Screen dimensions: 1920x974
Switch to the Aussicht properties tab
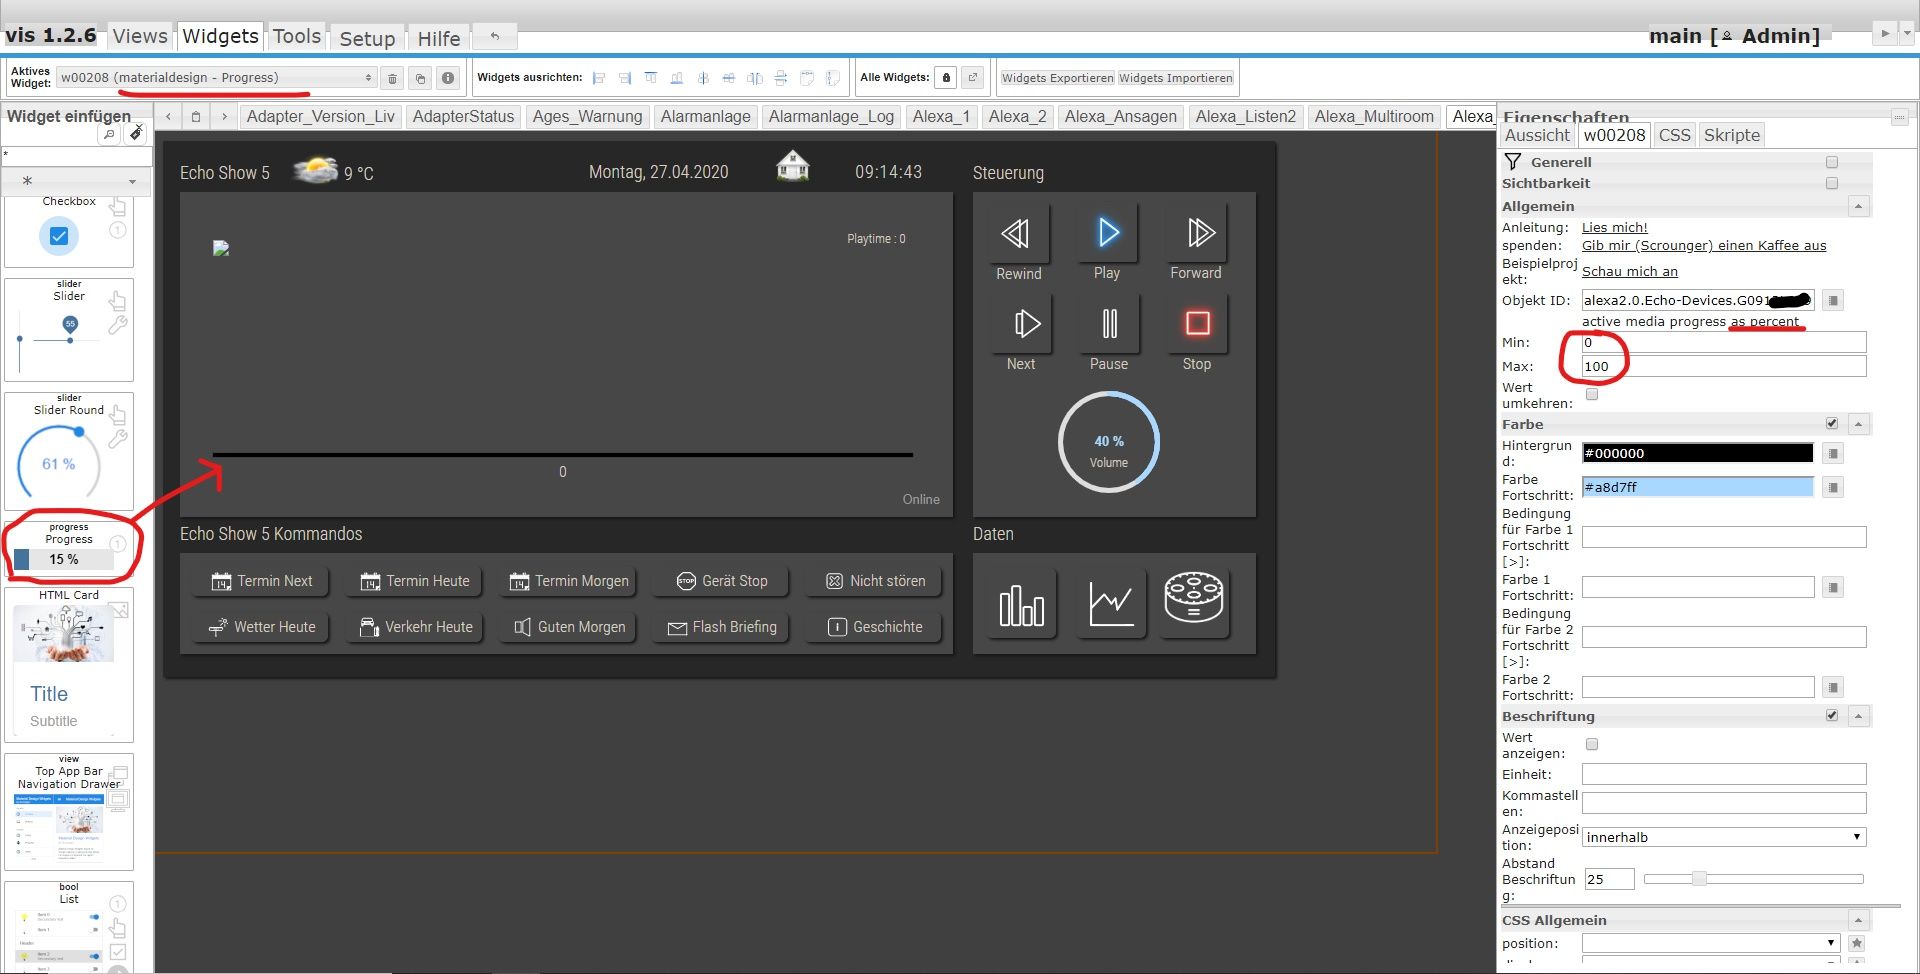pyautogui.click(x=1538, y=135)
